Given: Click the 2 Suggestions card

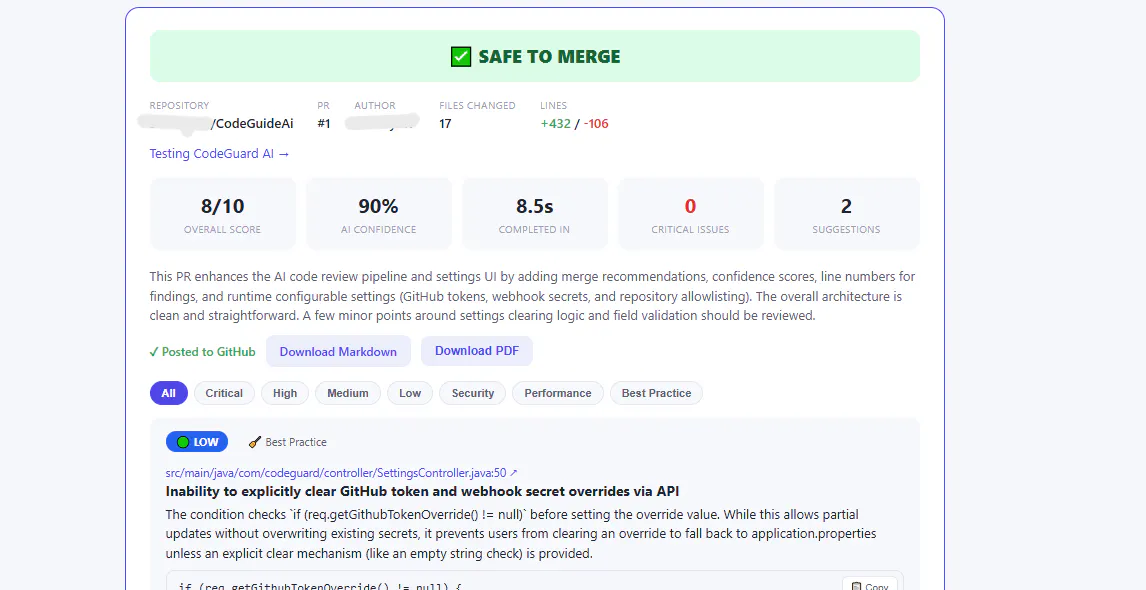Looking at the screenshot, I should 846,214.
